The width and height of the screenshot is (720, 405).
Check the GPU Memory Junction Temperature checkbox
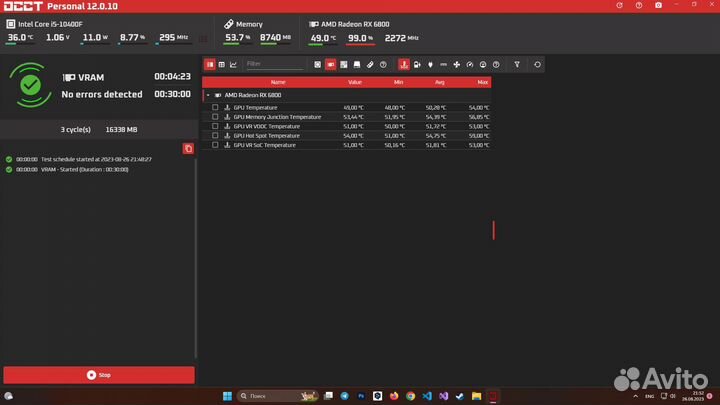tap(215, 117)
